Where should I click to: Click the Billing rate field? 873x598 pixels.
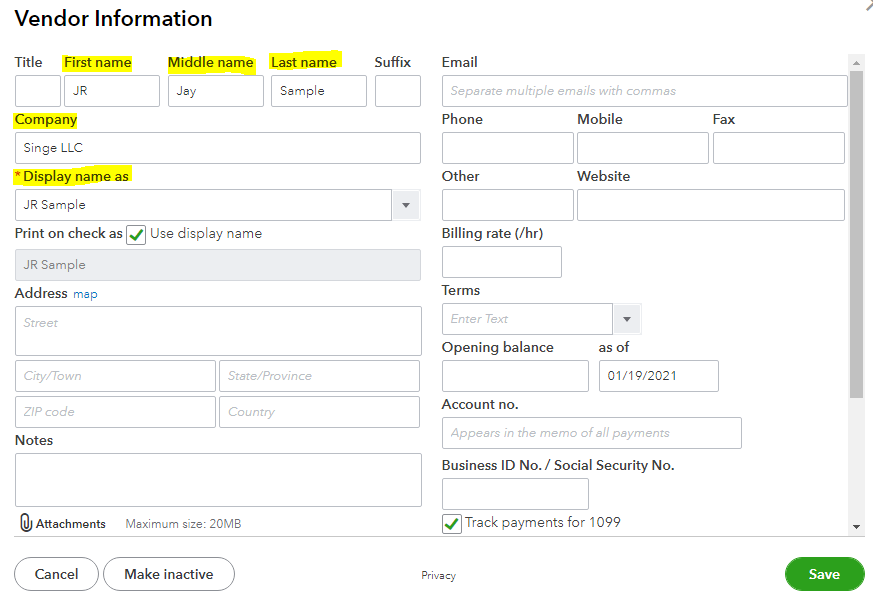point(501,261)
